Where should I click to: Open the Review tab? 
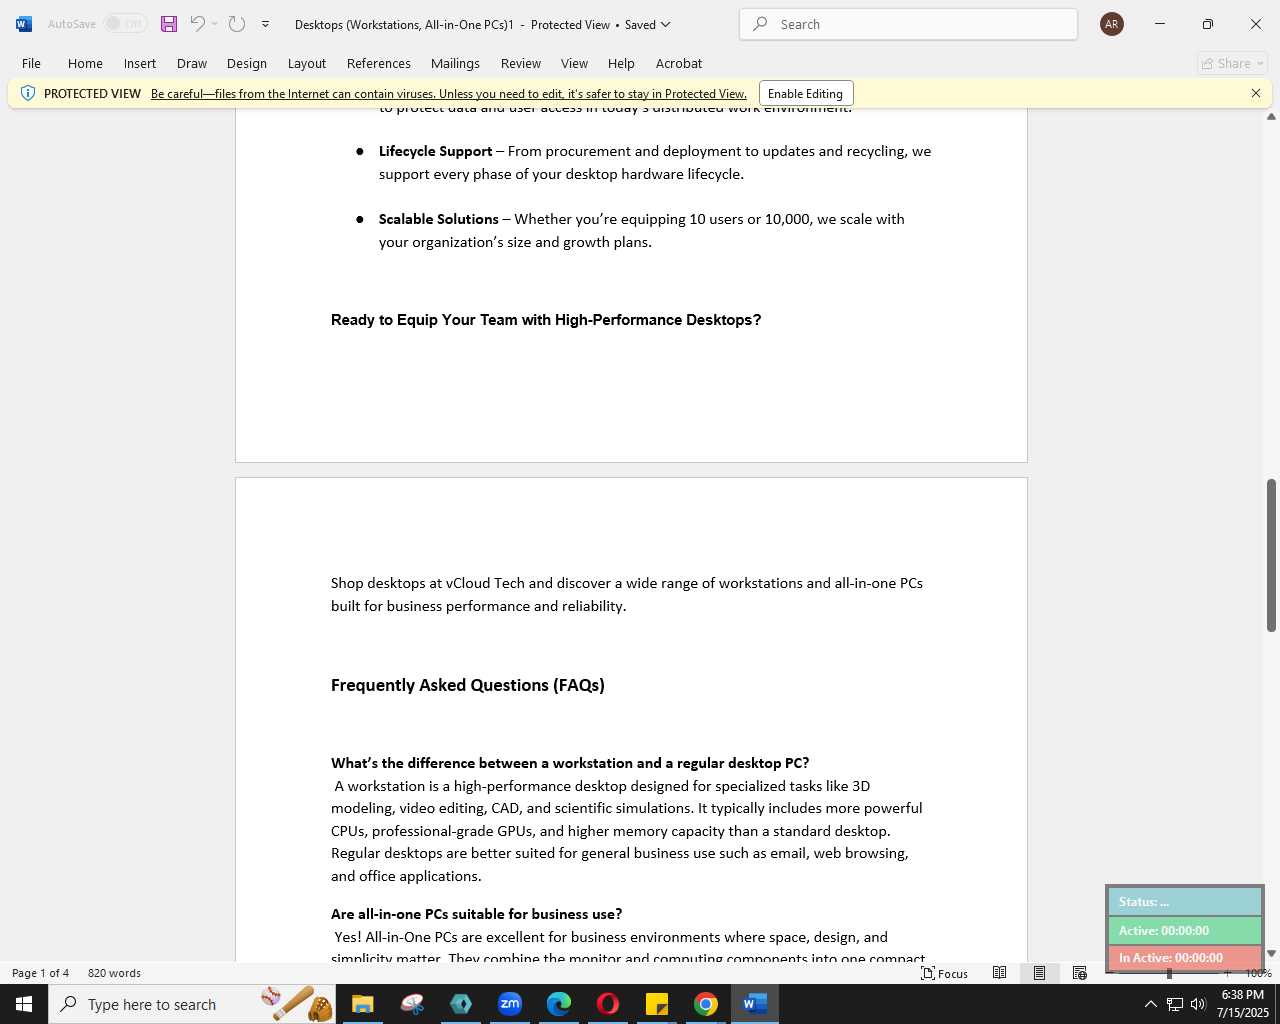click(521, 63)
